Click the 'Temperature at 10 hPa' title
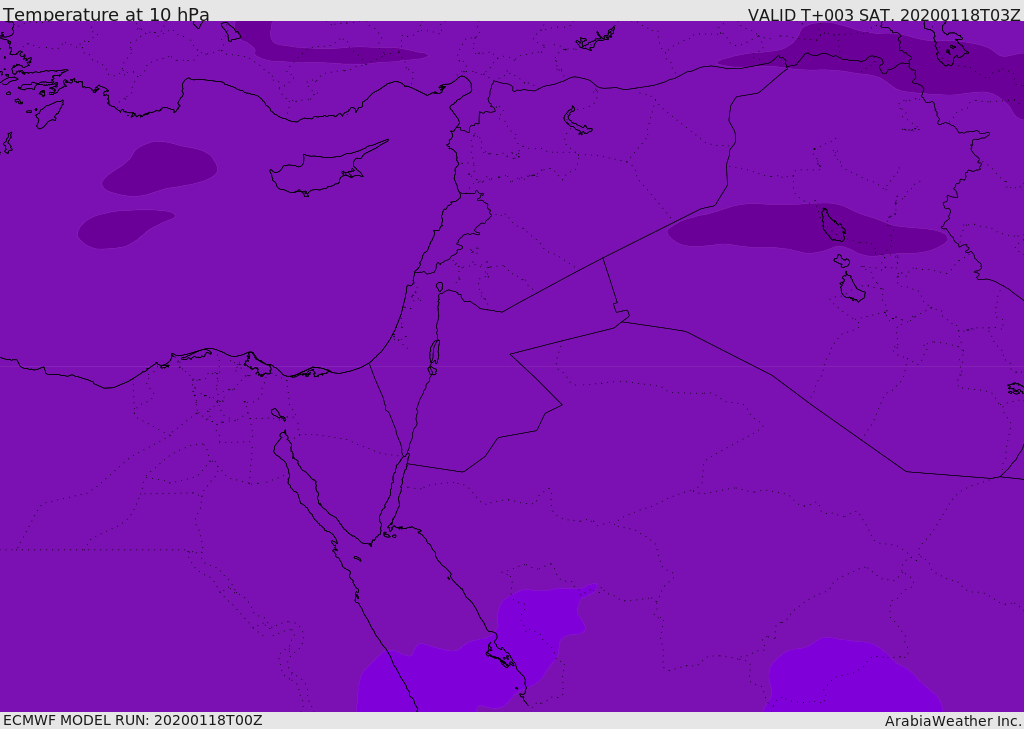The height and width of the screenshot is (729, 1024). [x=106, y=14]
